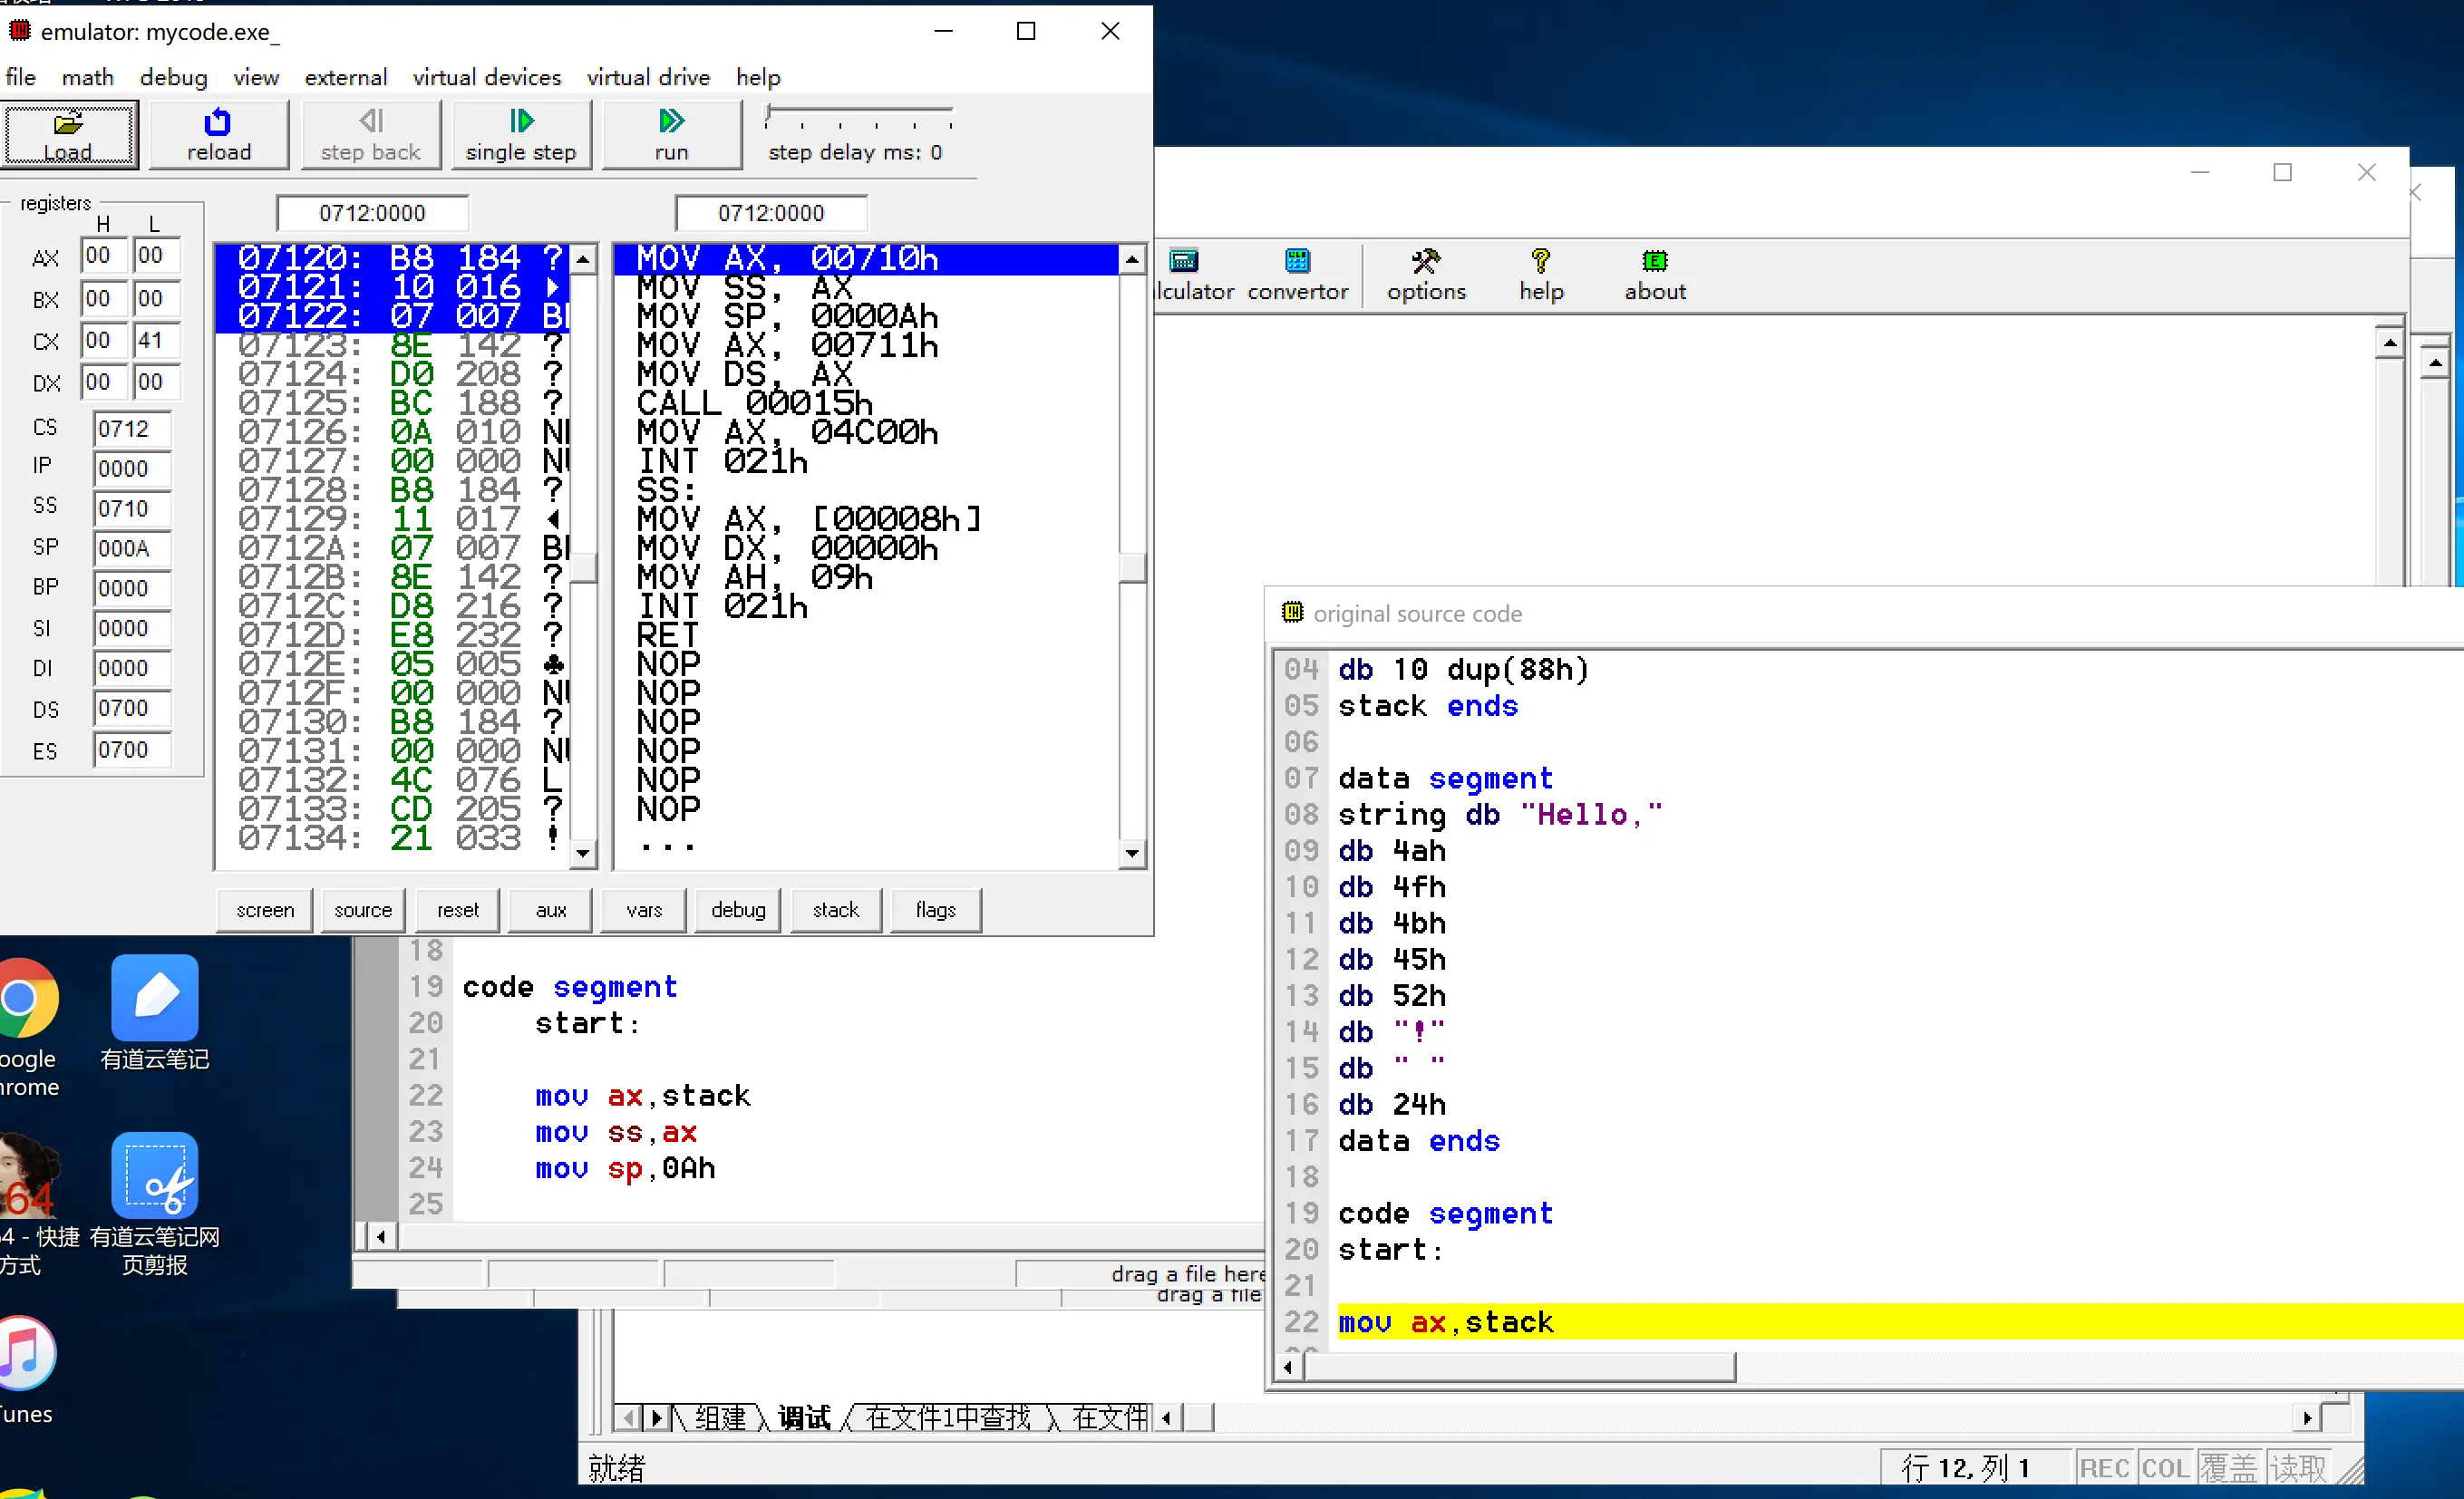Click the IP register value field
Screen dimensions: 2464x1499
click(x=132, y=468)
